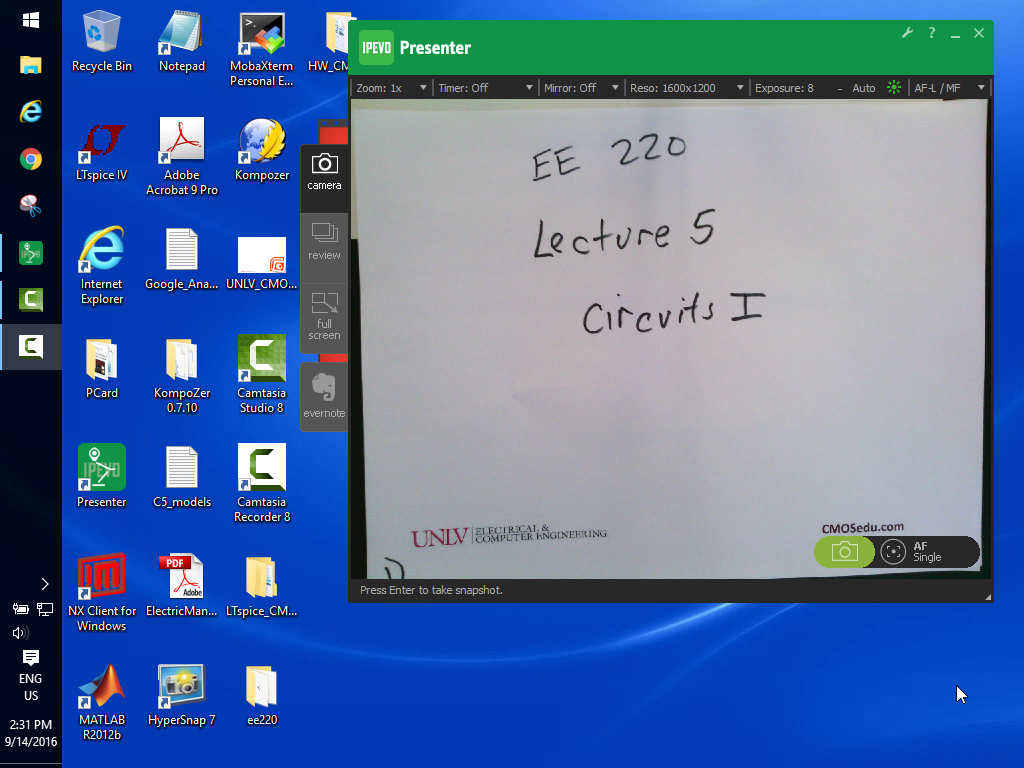Image resolution: width=1024 pixels, height=768 pixels.
Task: Open Snipping Tool from taskbar
Action: 31,206
